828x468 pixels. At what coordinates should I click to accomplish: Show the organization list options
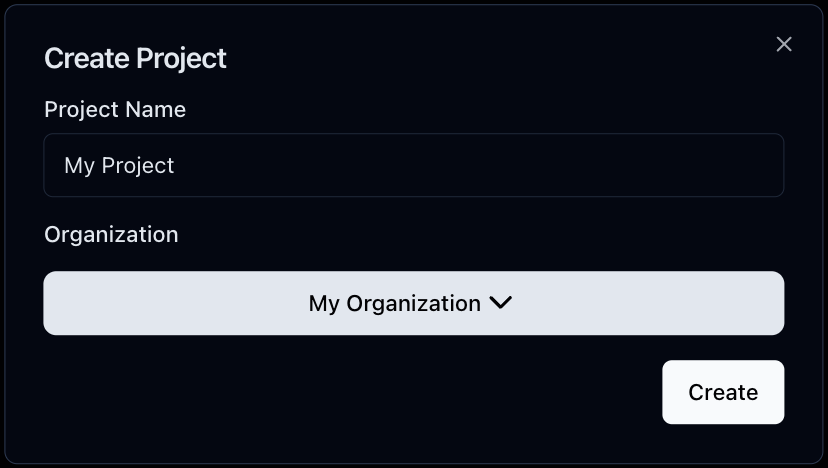413,303
